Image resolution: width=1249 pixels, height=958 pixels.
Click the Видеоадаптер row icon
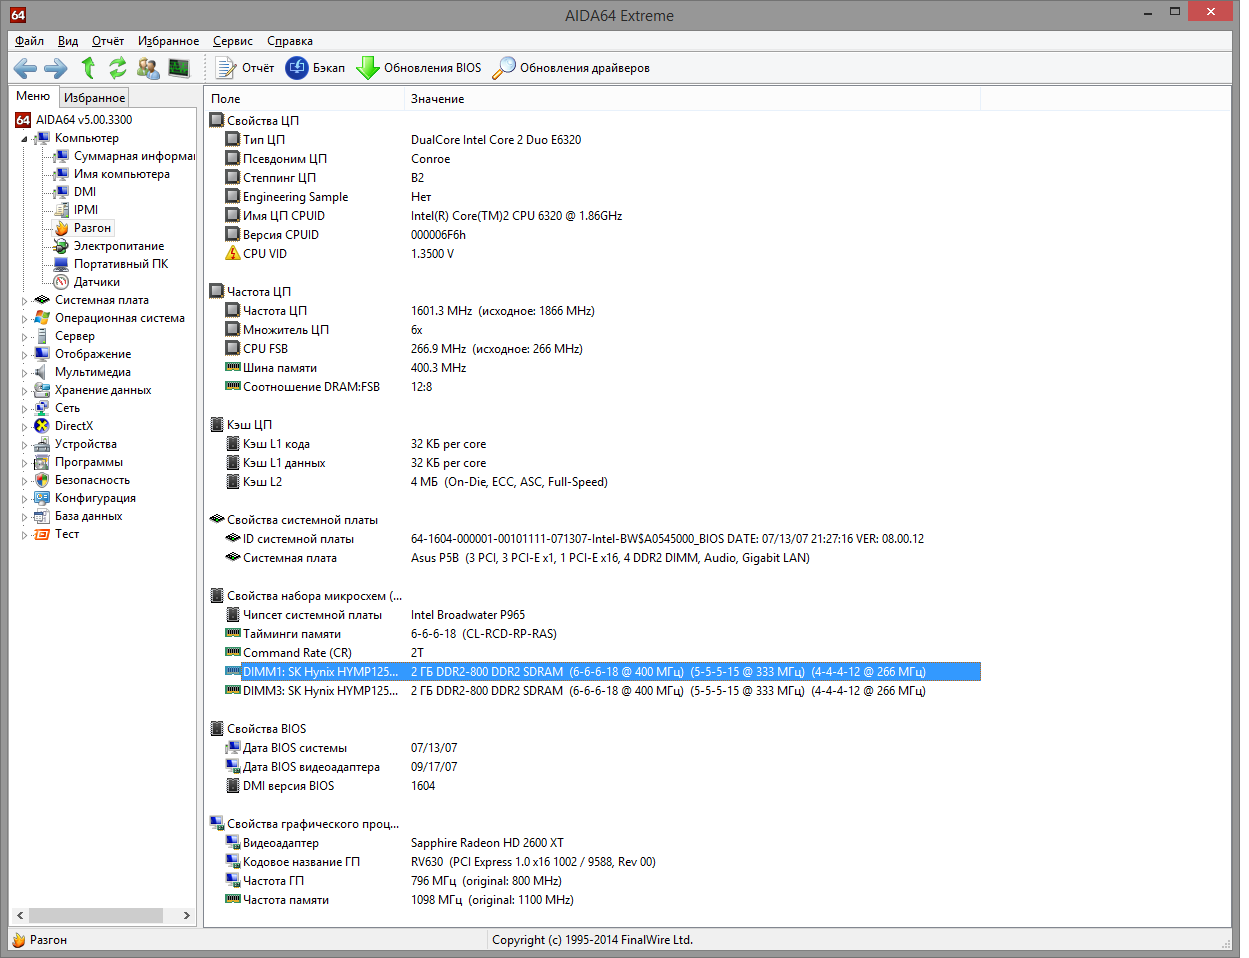tap(233, 843)
